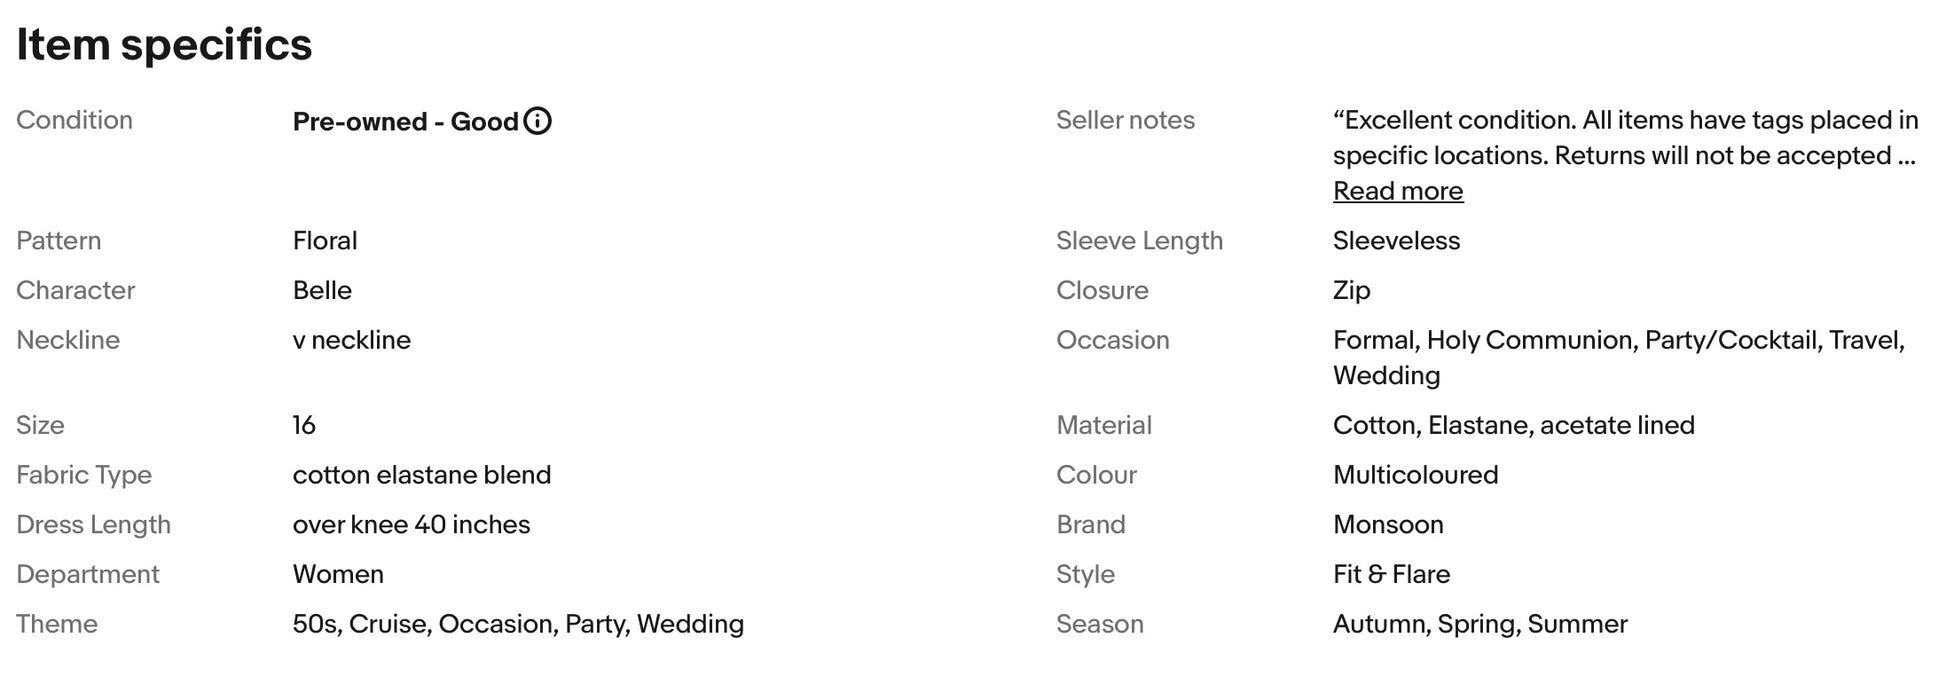
Task: Click the Zip closure value
Action: coord(1351,291)
